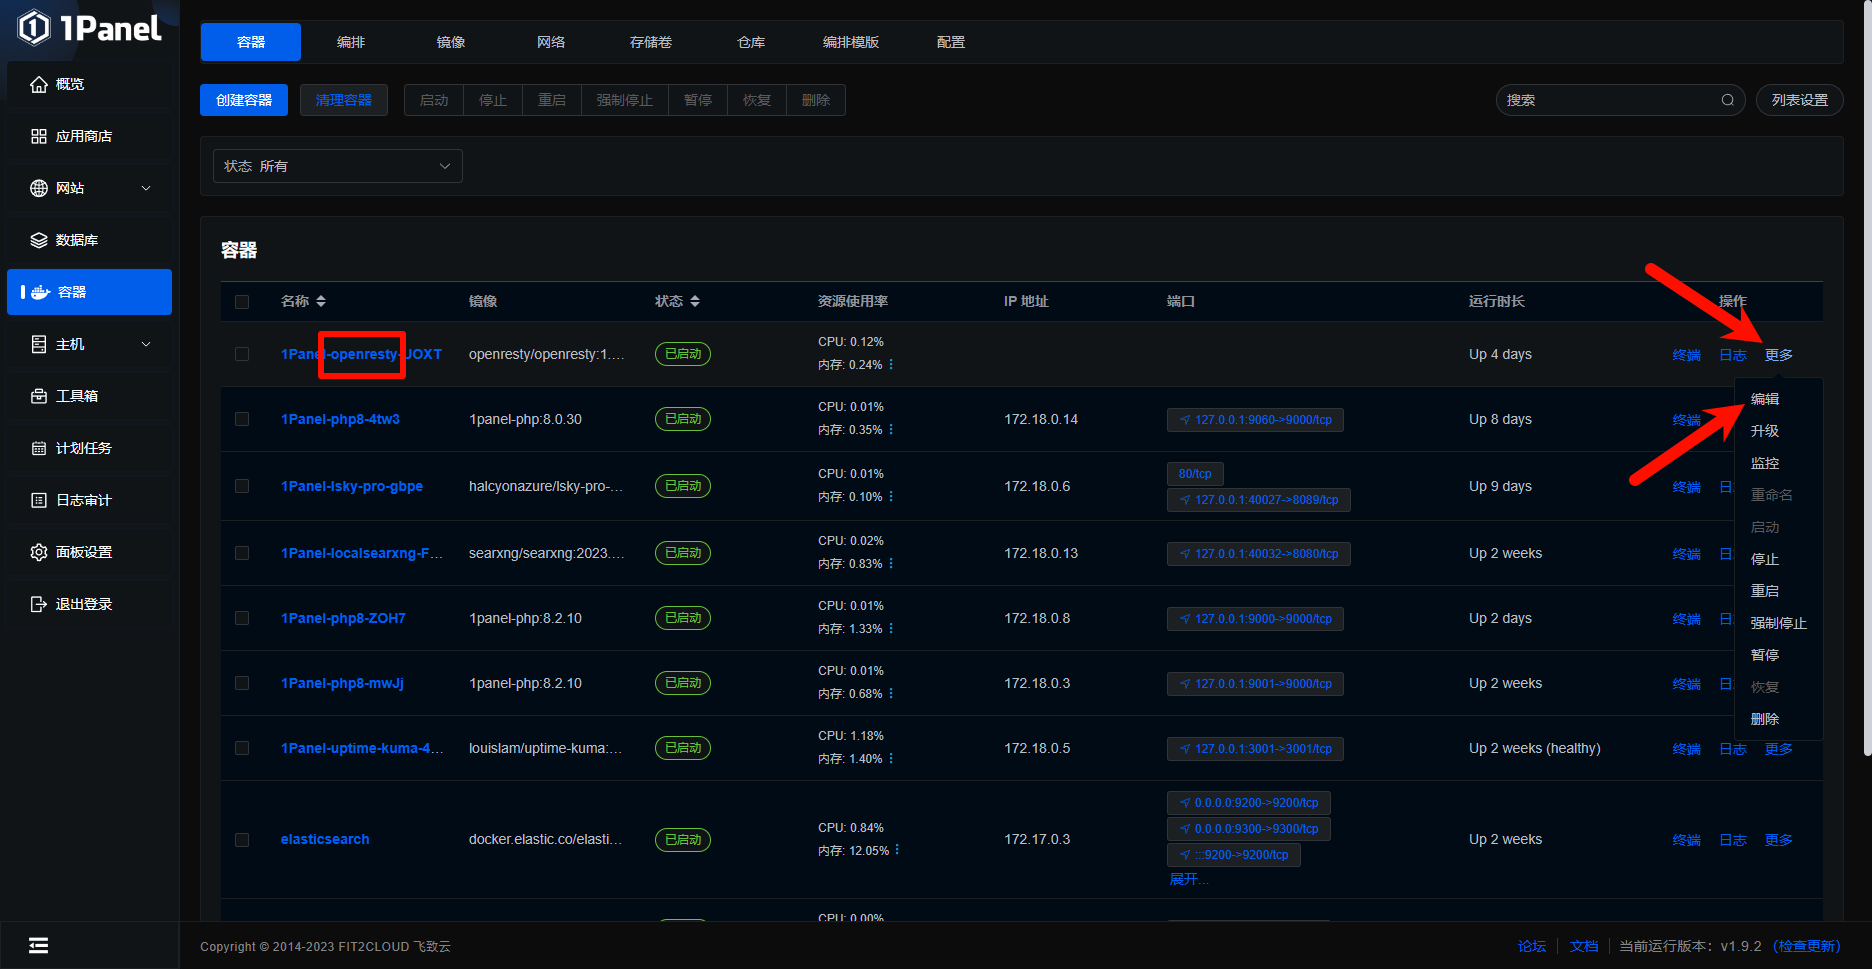Click the 面板设置 gear icon
Screen dimensions: 1872x969
39,552
